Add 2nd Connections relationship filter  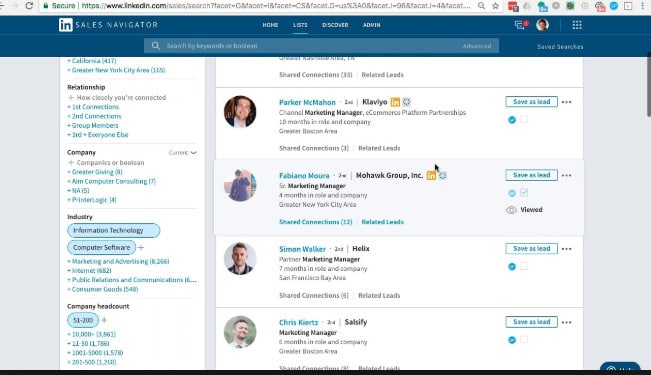click(94, 116)
